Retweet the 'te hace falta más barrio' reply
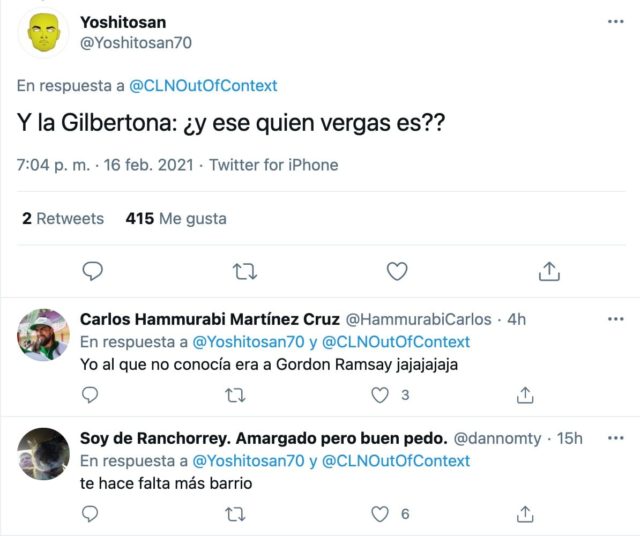This screenshot has height=536, width=640. pos(235,514)
